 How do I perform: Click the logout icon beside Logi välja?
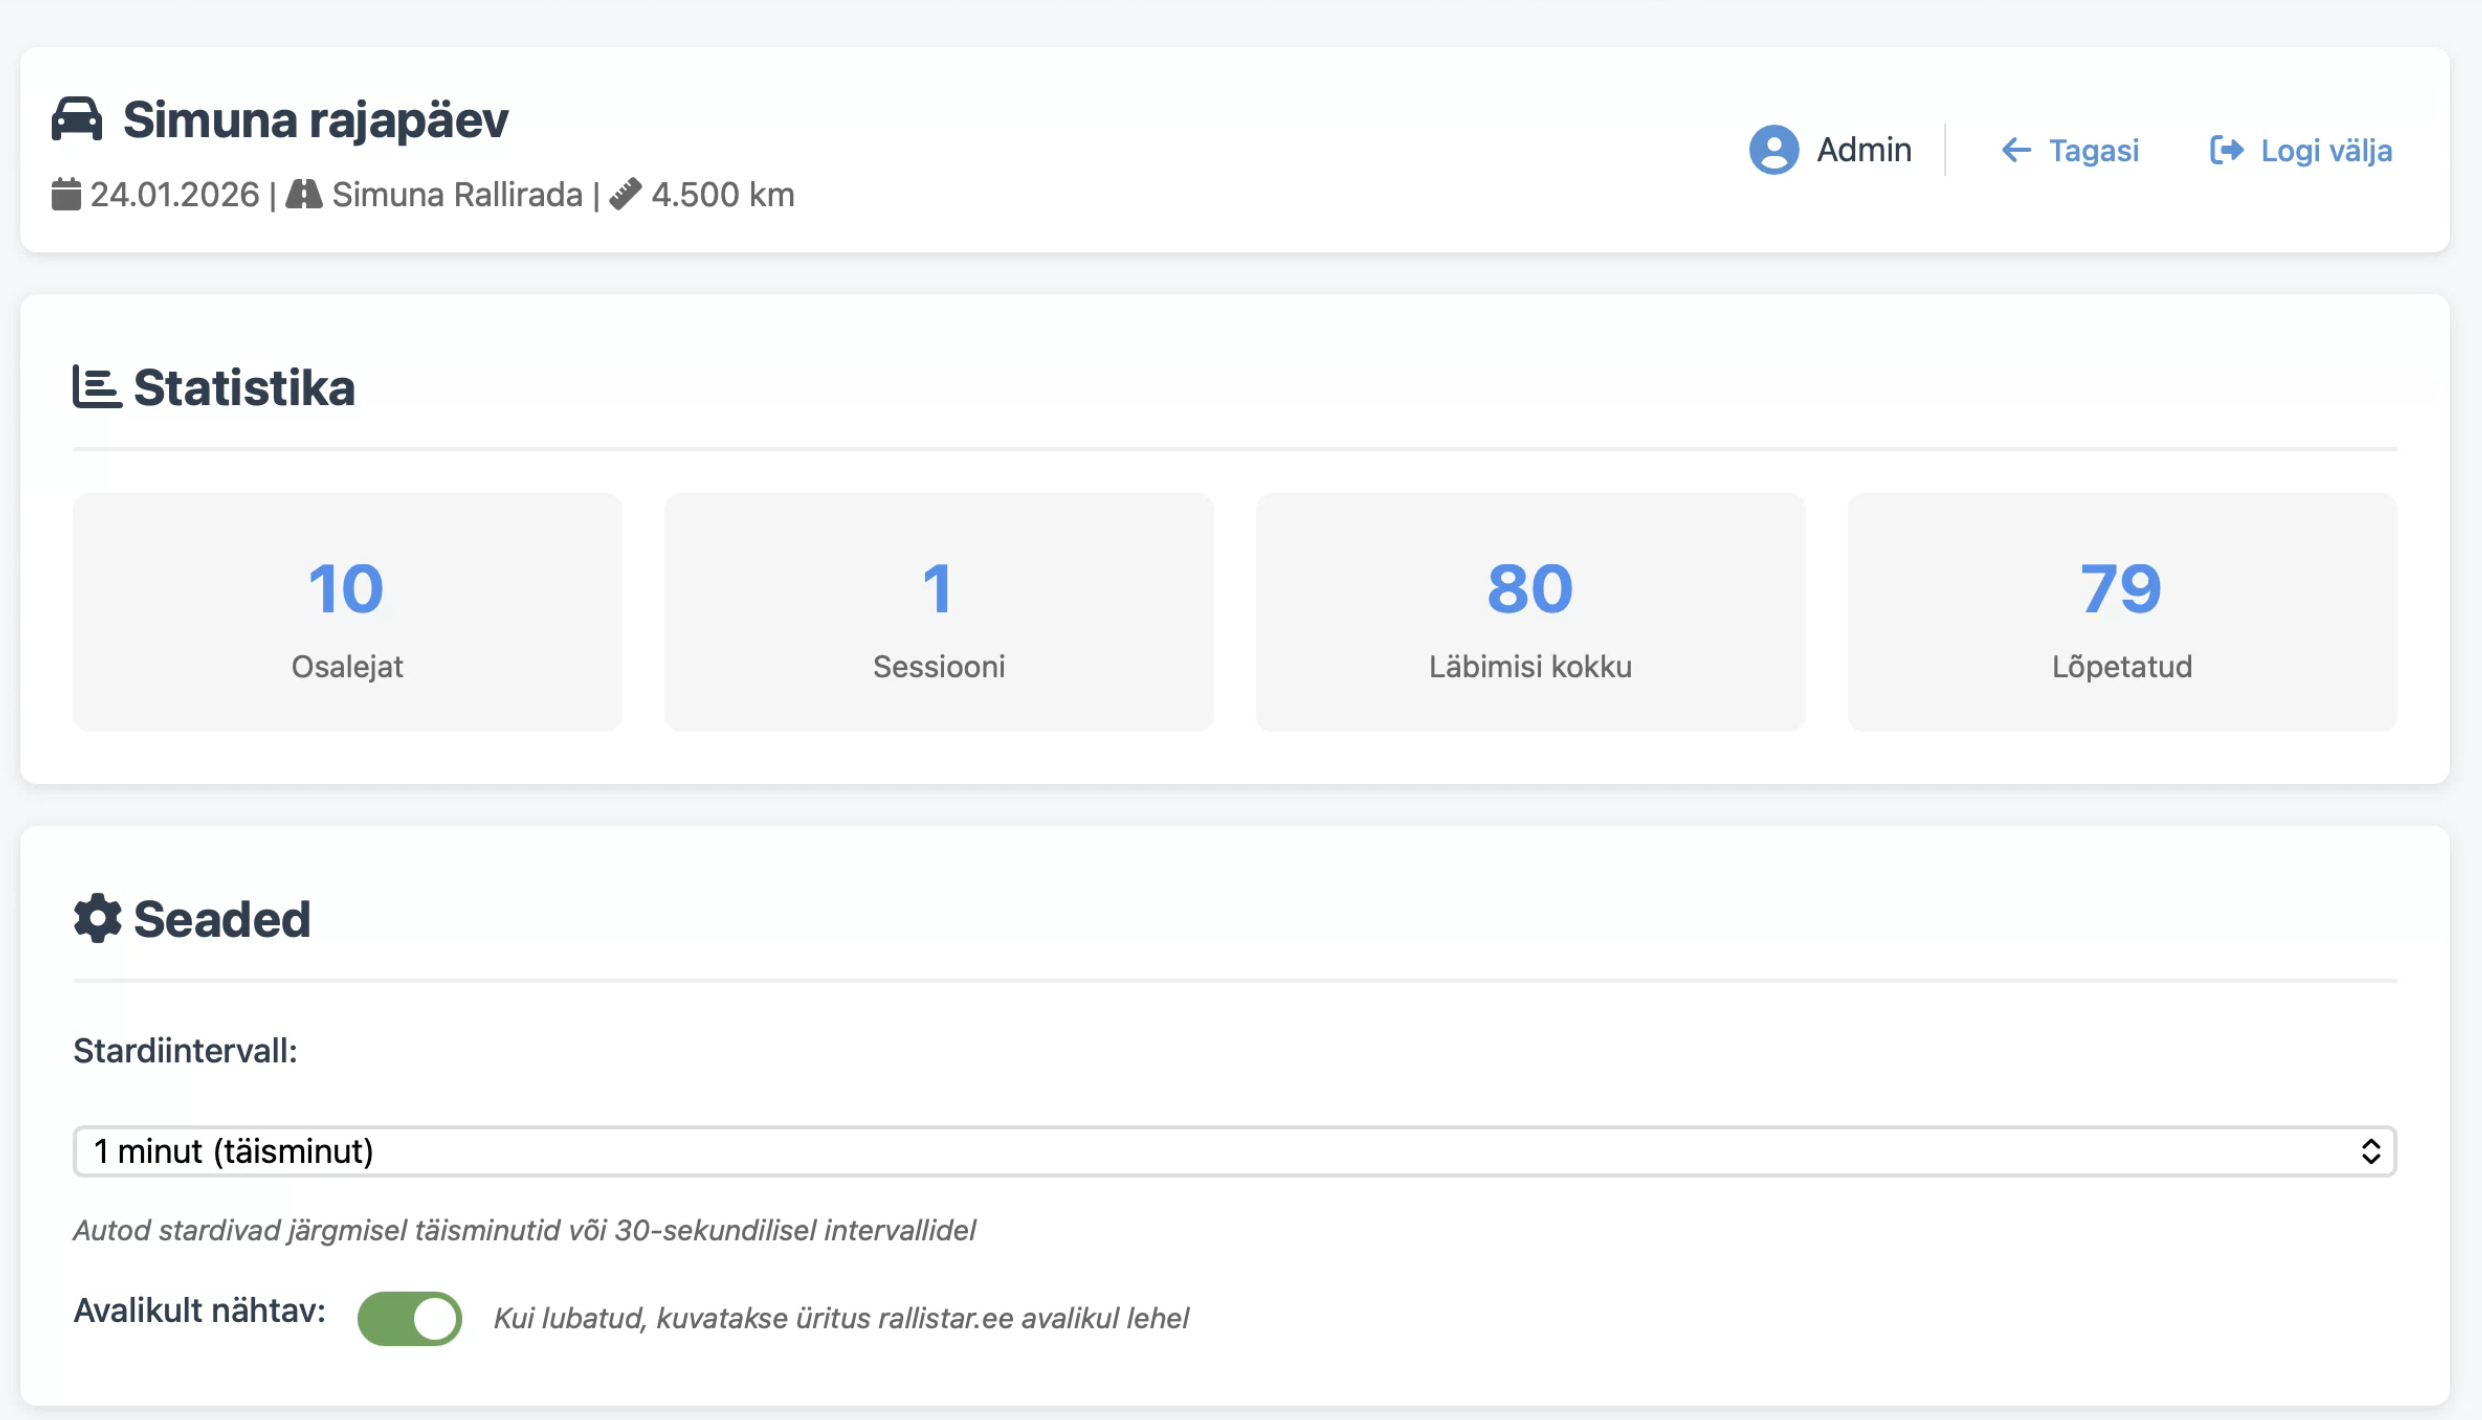tap(2226, 150)
